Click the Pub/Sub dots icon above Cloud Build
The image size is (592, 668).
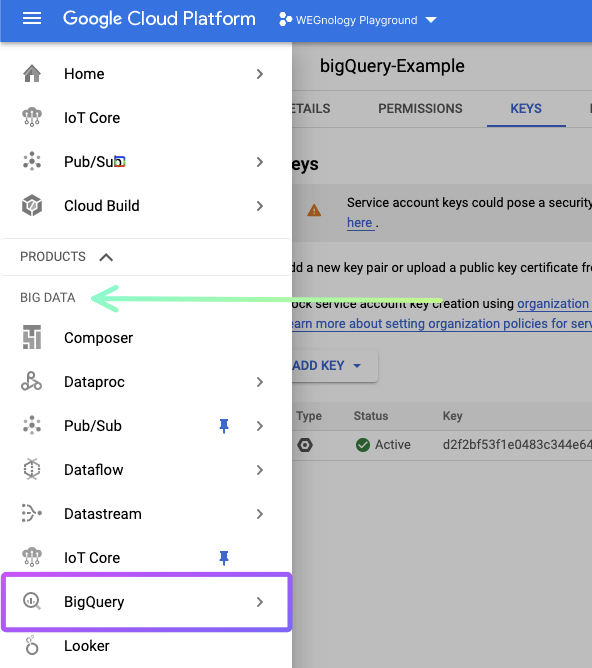(32, 161)
